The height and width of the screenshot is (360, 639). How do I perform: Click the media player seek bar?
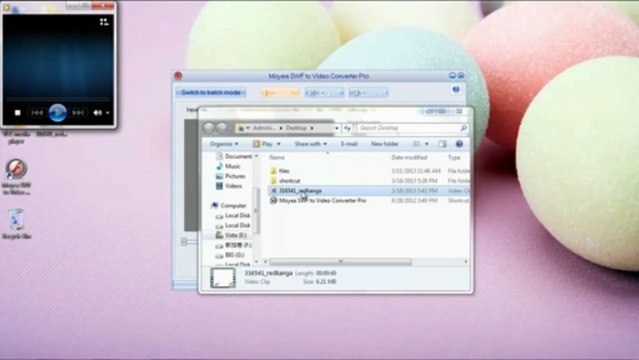point(58,99)
